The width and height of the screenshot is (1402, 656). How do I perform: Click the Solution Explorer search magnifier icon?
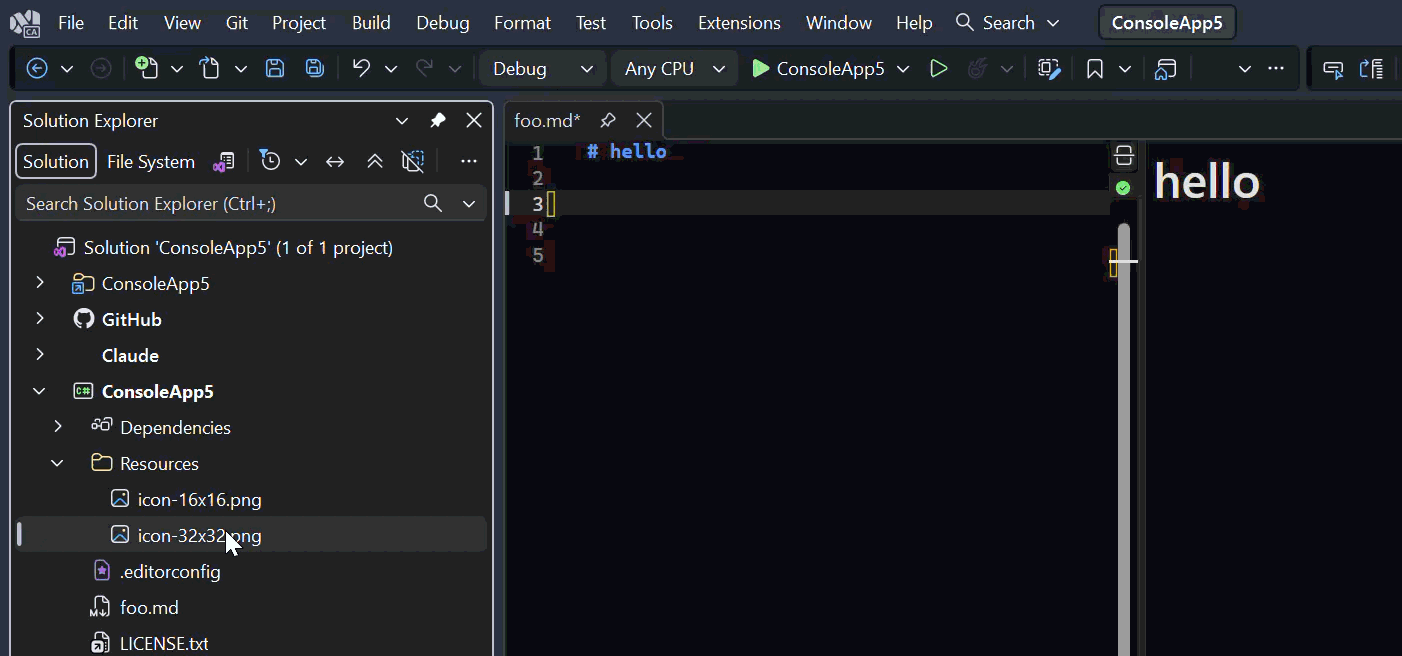coord(433,203)
